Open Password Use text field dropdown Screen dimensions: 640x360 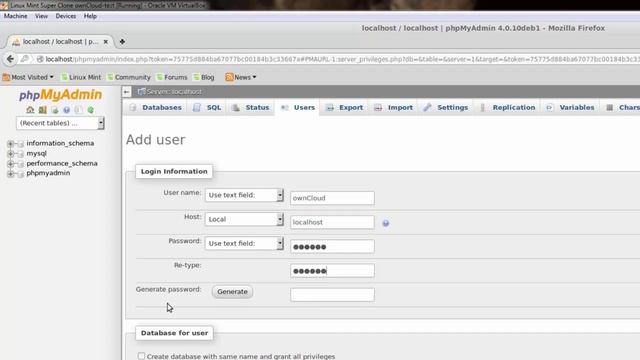click(244, 243)
